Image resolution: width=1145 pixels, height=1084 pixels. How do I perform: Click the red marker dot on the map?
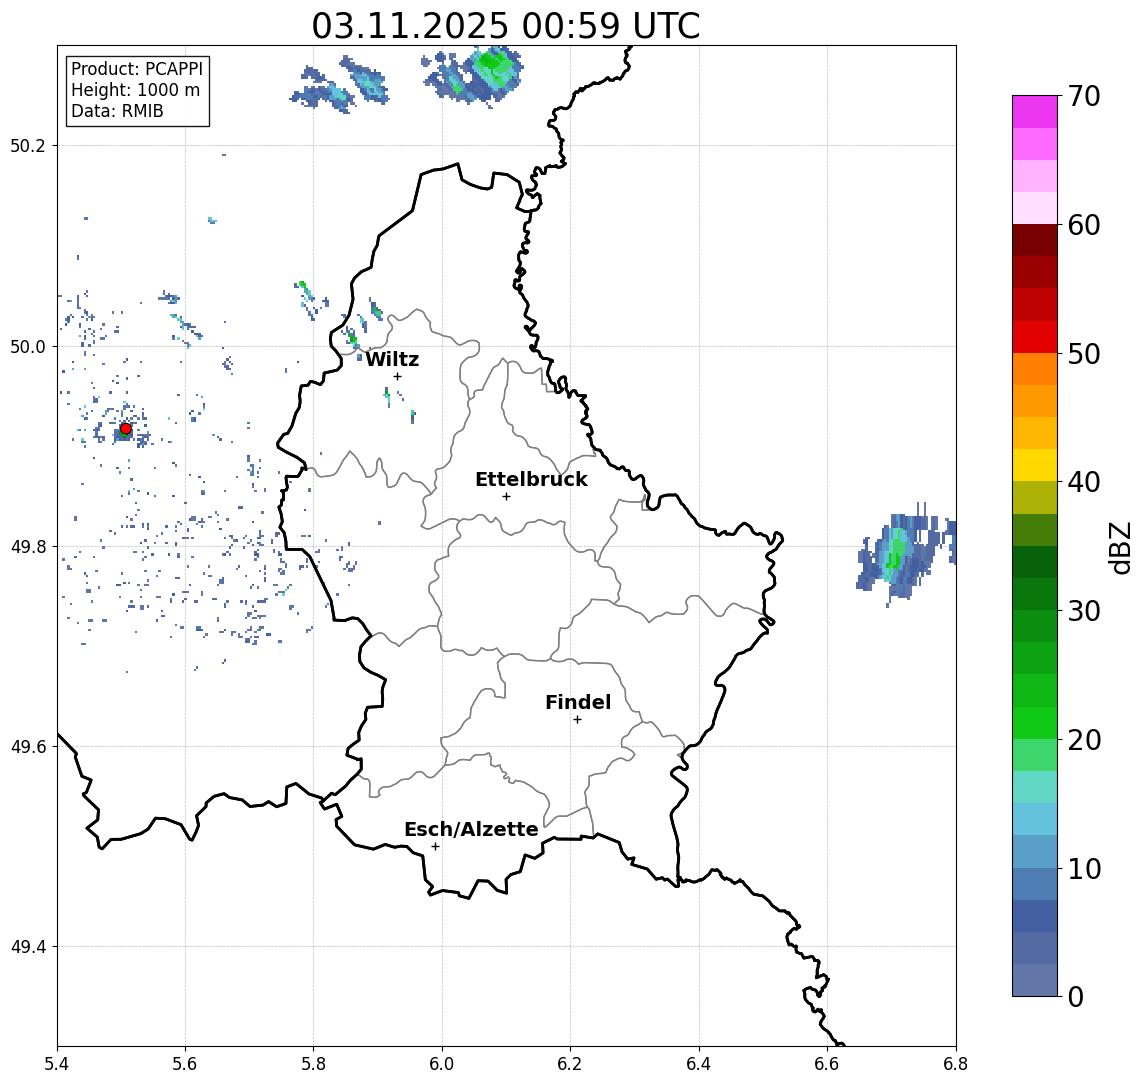126,429
